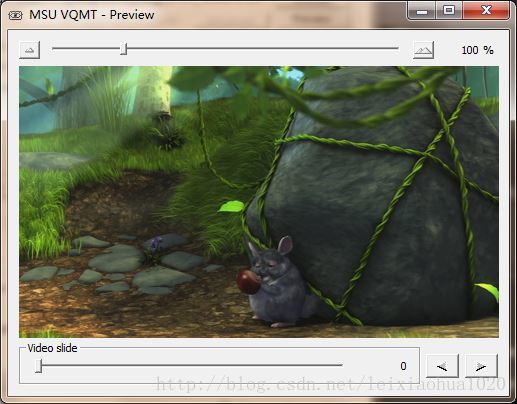Minimize the Preview window
The width and height of the screenshot is (517, 404).
422,11
